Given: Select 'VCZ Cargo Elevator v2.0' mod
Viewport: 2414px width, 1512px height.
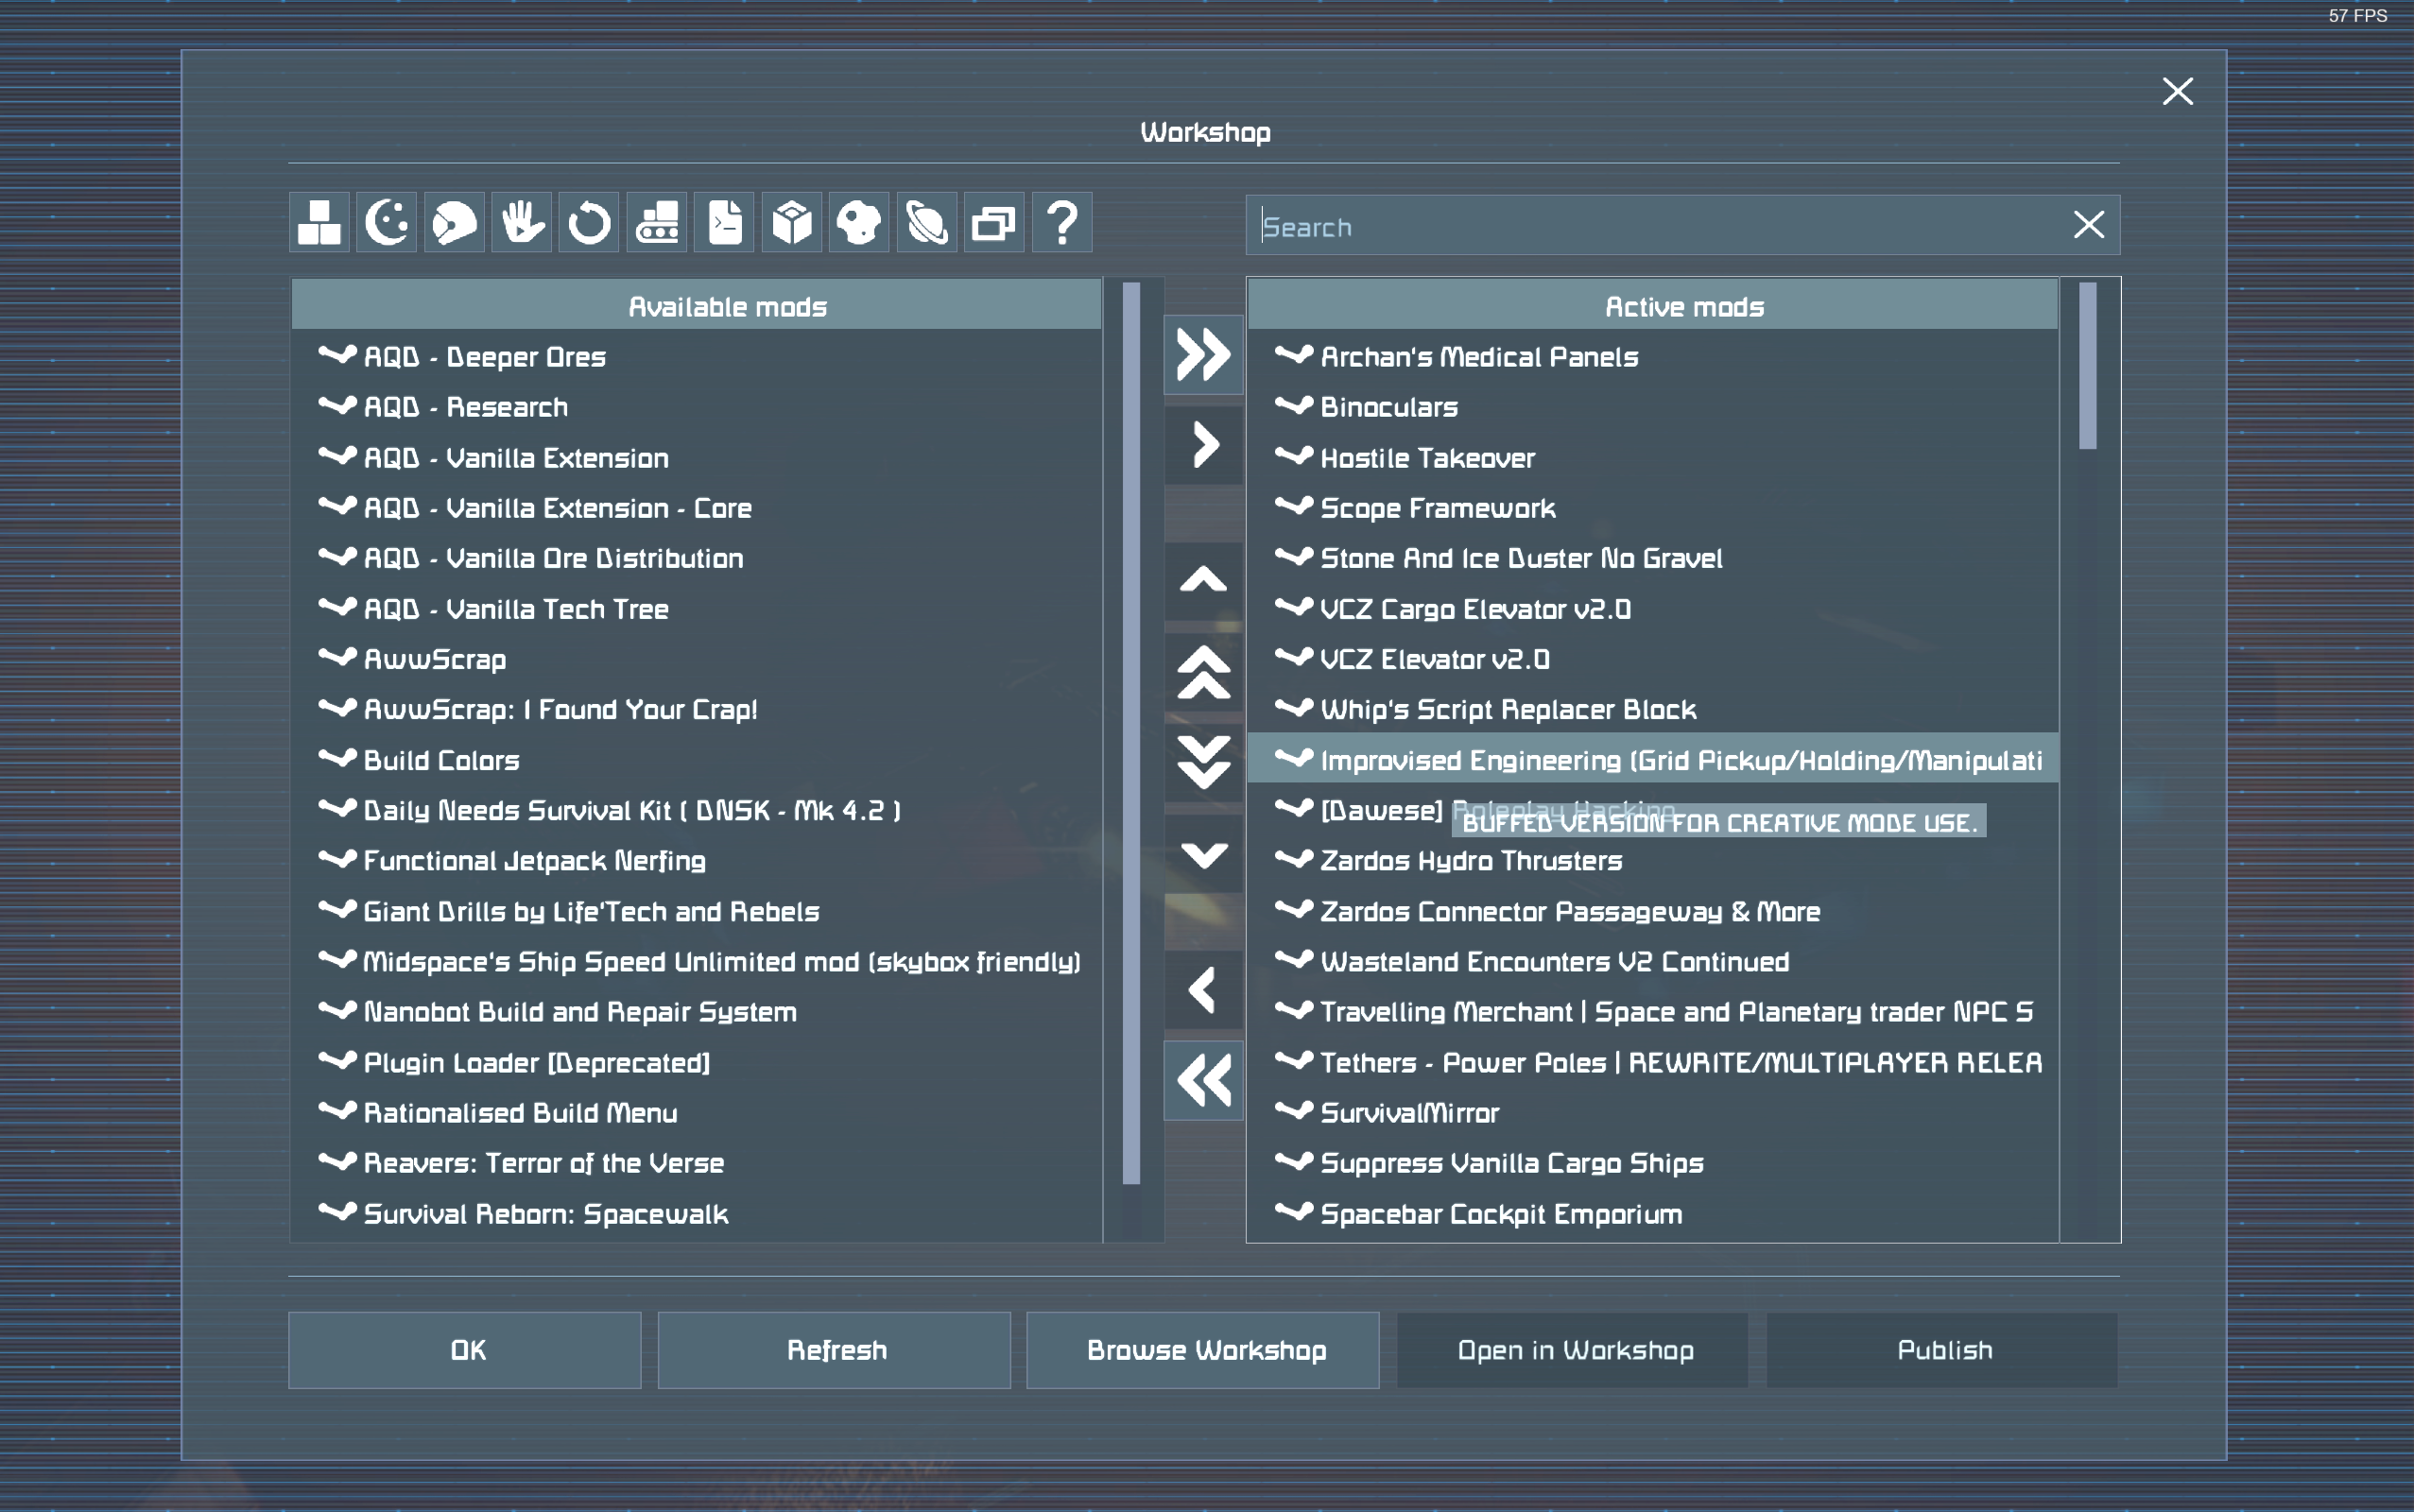Looking at the screenshot, I should (x=1653, y=609).
